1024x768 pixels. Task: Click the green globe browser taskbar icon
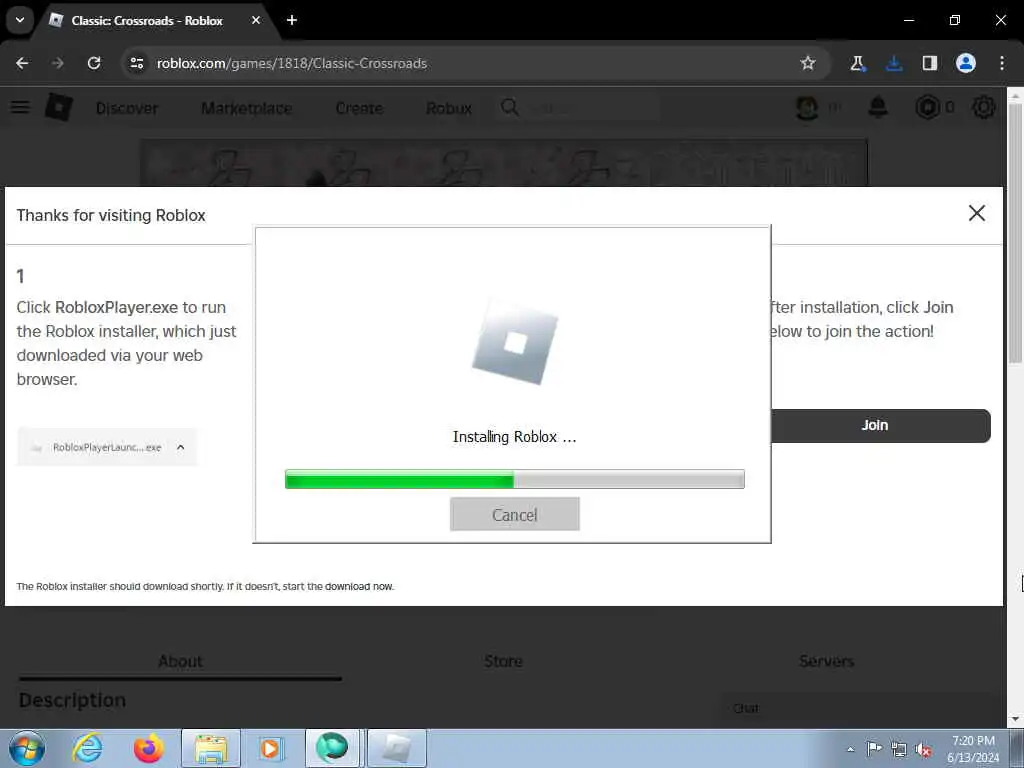[x=332, y=748]
